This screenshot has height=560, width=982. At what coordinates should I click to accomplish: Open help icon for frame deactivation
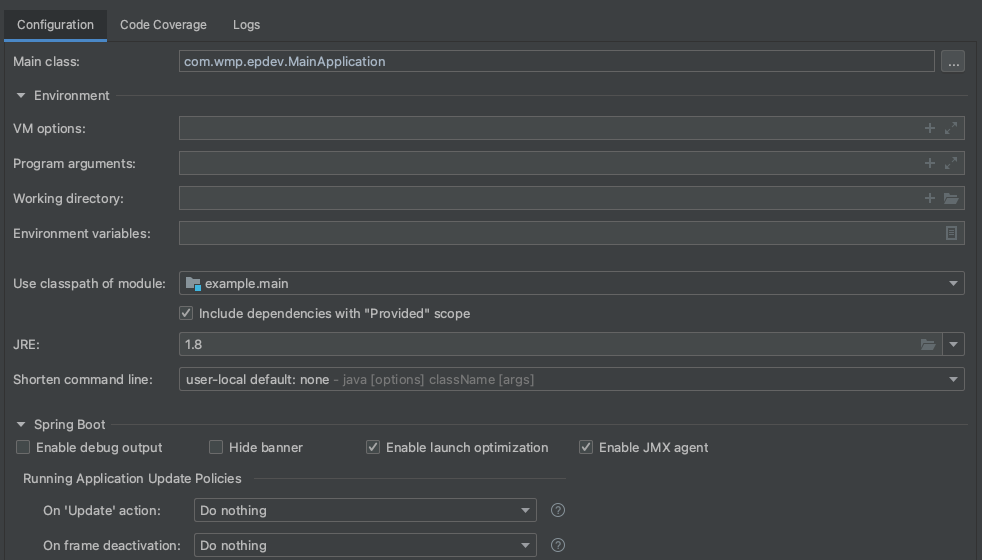point(557,545)
